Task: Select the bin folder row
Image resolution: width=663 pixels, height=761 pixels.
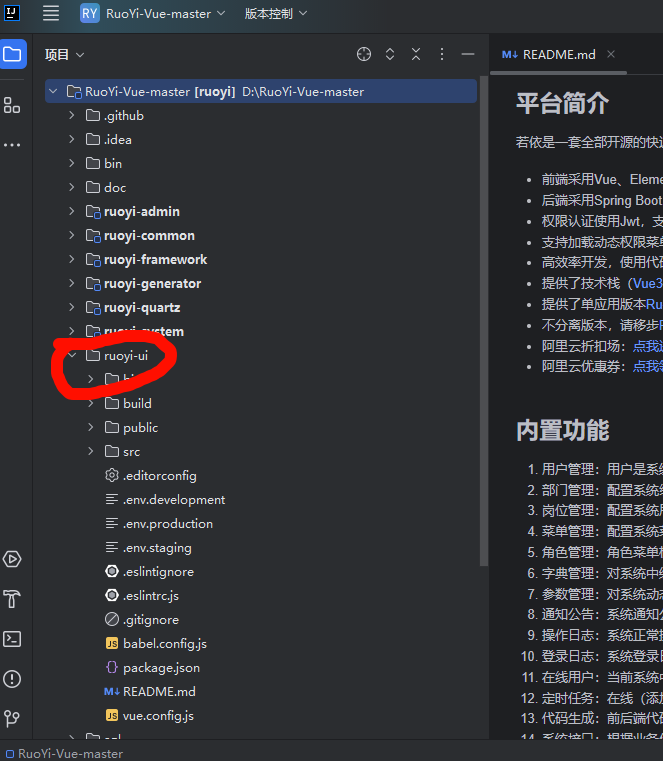Action: pyautogui.click(x=261, y=163)
